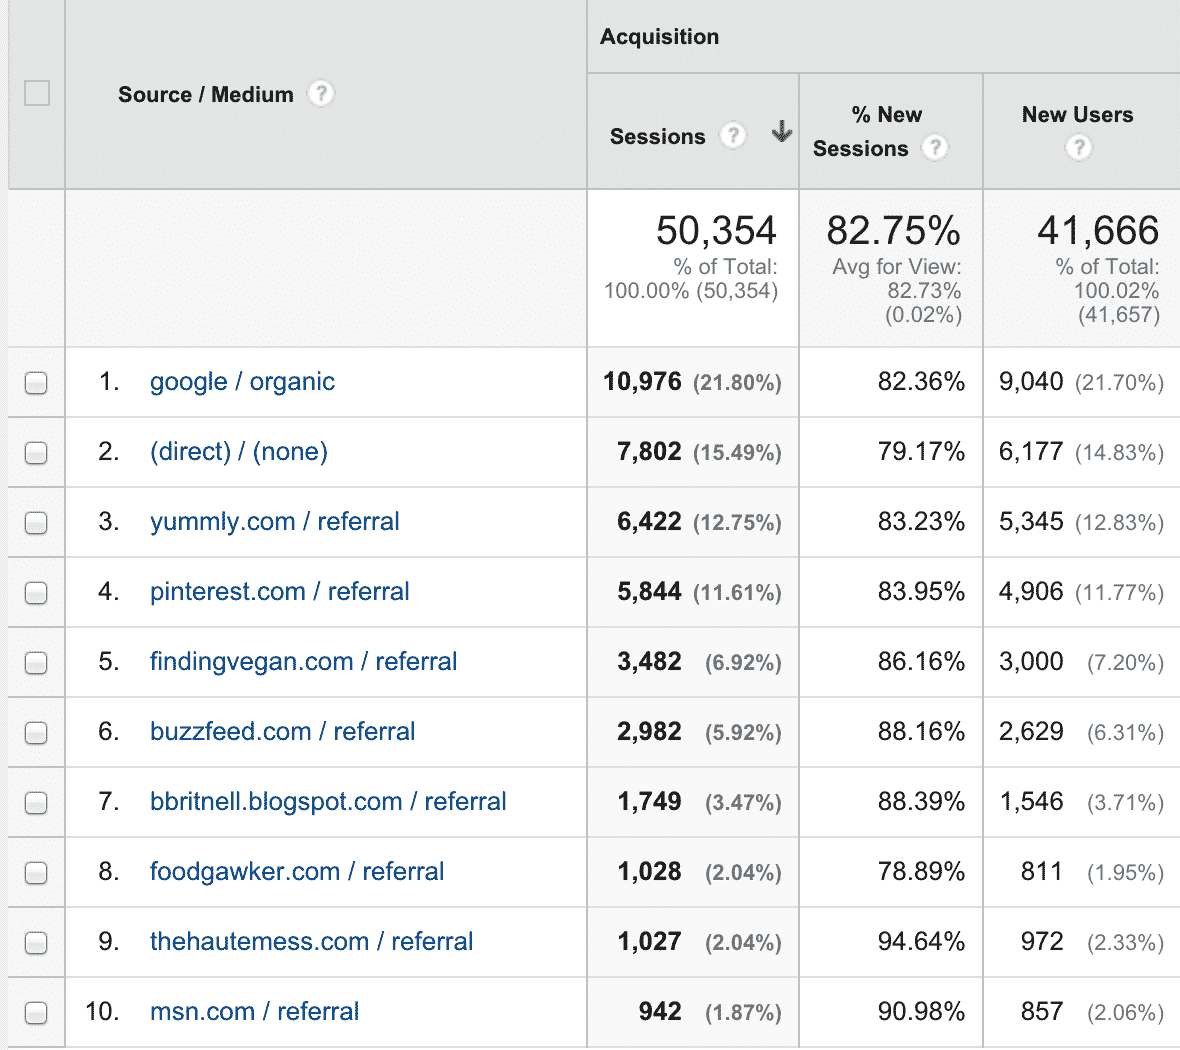Check the (direct) / (none) row checkbox
The image size is (1180, 1050).
(x=36, y=453)
